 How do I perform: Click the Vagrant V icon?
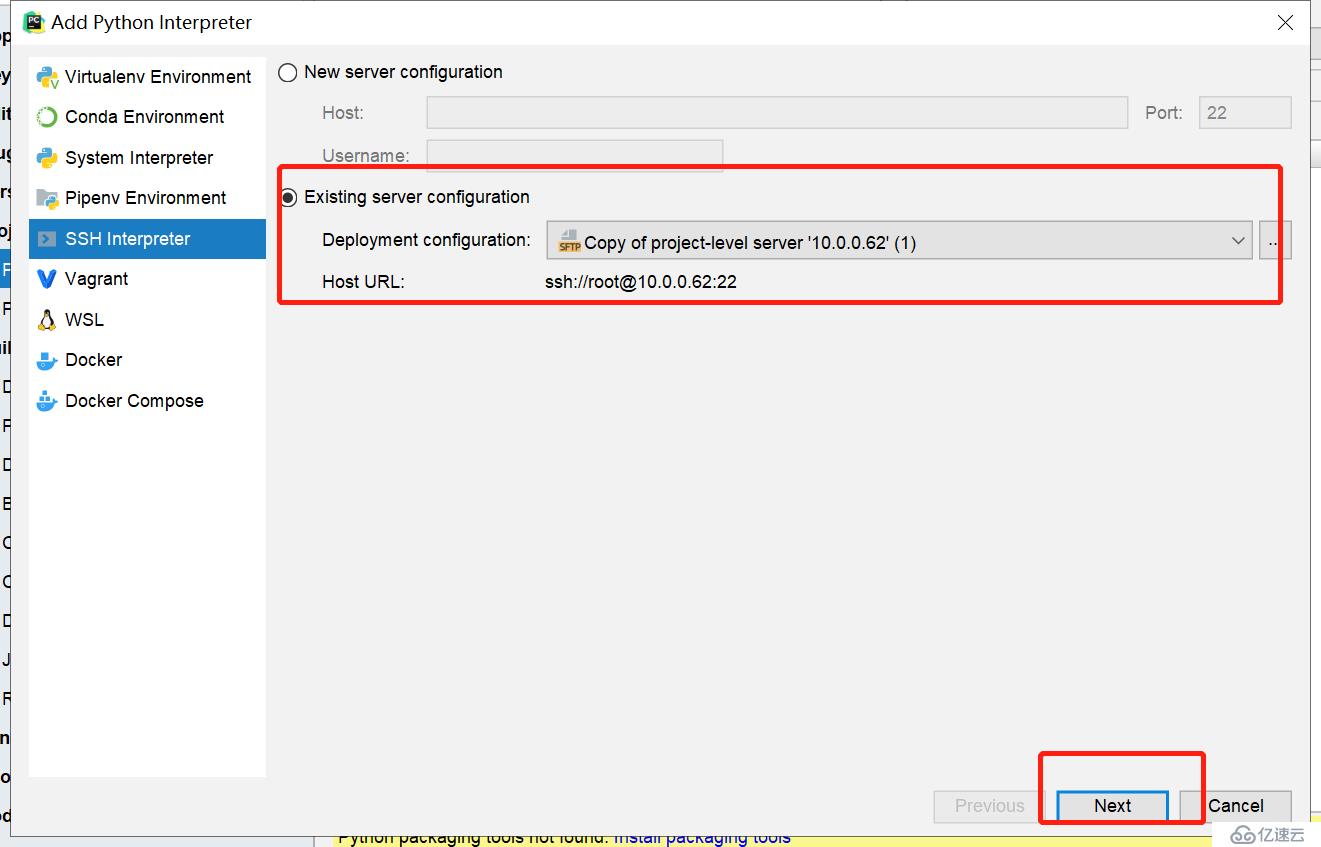point(47,279)
